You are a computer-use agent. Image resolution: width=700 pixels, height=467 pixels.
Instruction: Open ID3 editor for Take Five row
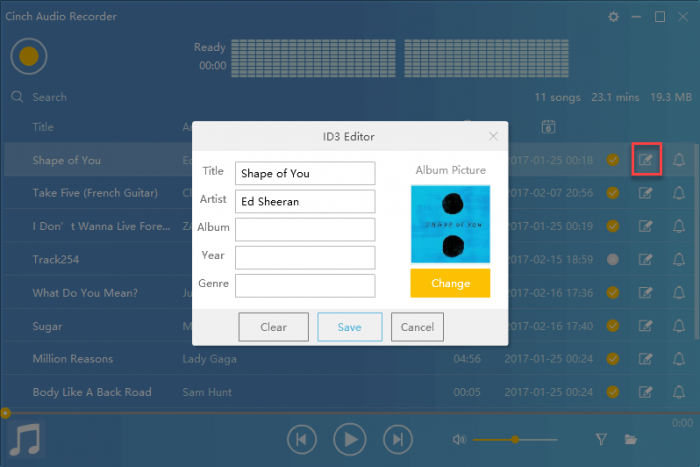point(646,193)
